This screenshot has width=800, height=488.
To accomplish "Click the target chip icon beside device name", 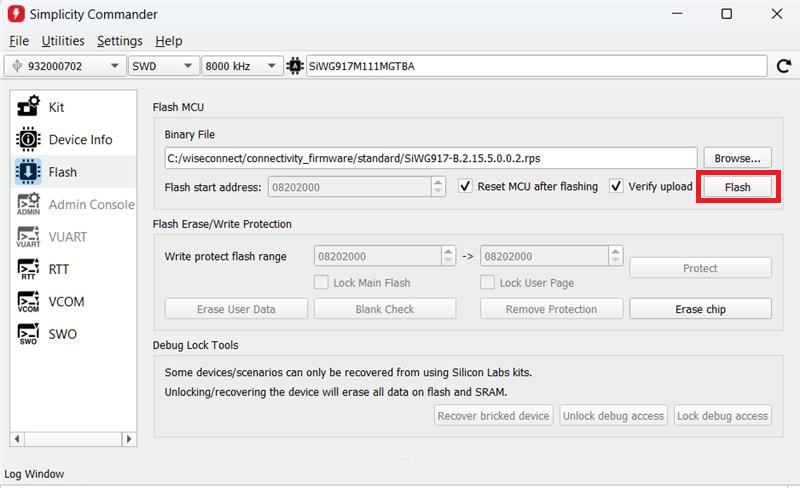I will [x=295, y=66].
